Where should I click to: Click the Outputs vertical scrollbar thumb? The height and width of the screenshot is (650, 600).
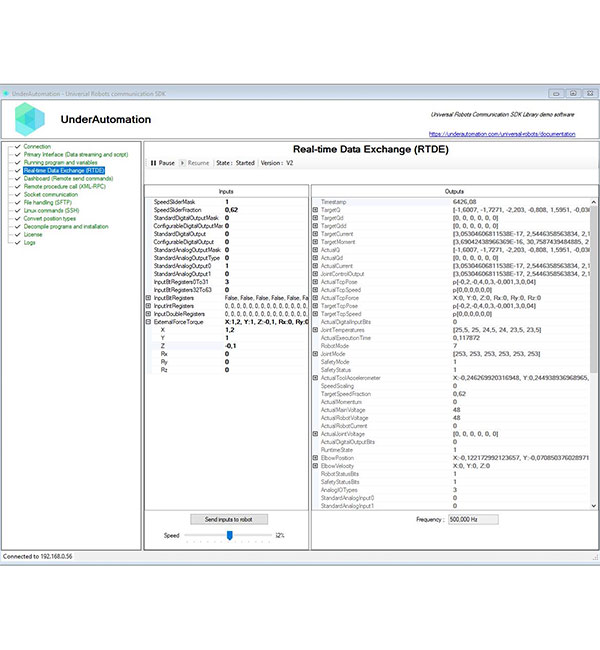tap(593, 289)
